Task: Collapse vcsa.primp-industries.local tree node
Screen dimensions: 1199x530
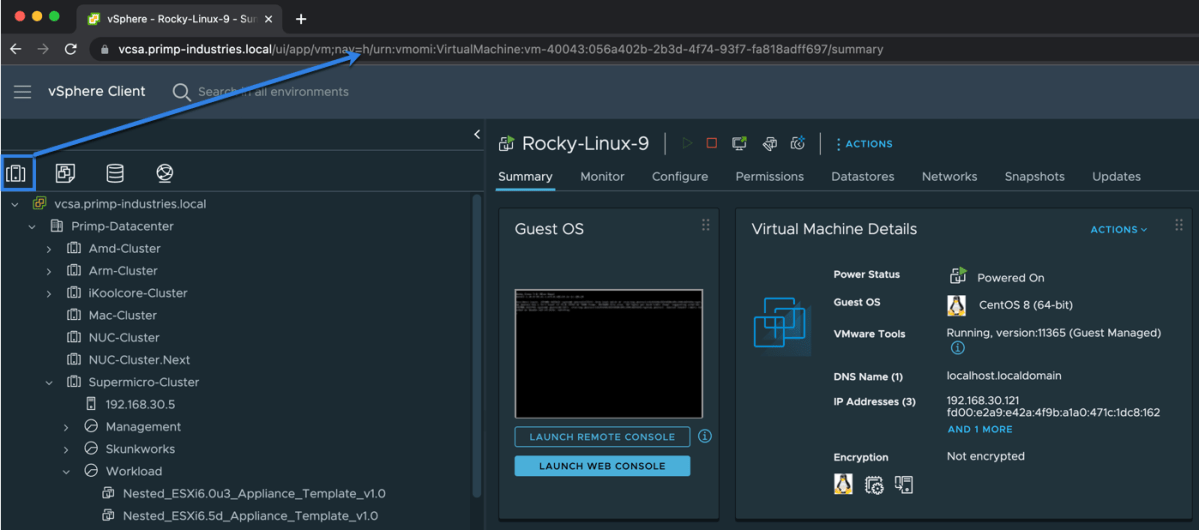Action: point(15,204)
